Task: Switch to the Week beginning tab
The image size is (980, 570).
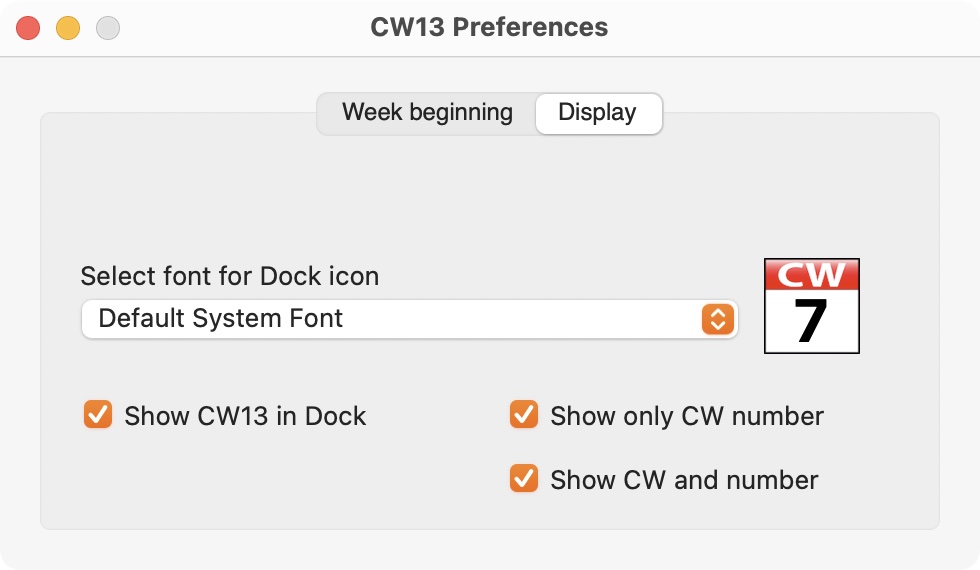Action: 427,113
